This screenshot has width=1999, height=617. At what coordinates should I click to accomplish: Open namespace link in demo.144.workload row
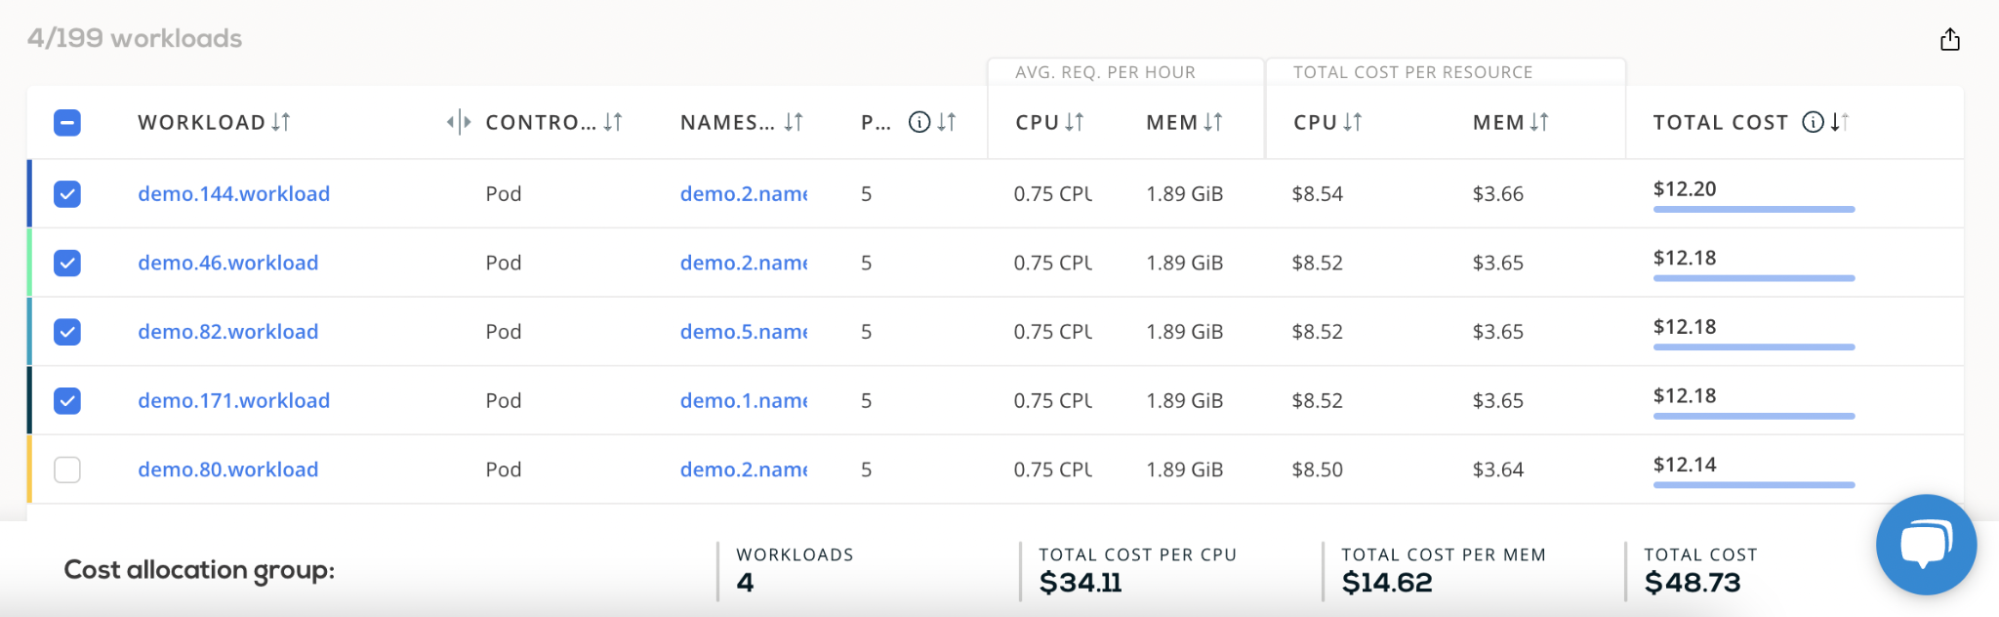pos(744,194)
